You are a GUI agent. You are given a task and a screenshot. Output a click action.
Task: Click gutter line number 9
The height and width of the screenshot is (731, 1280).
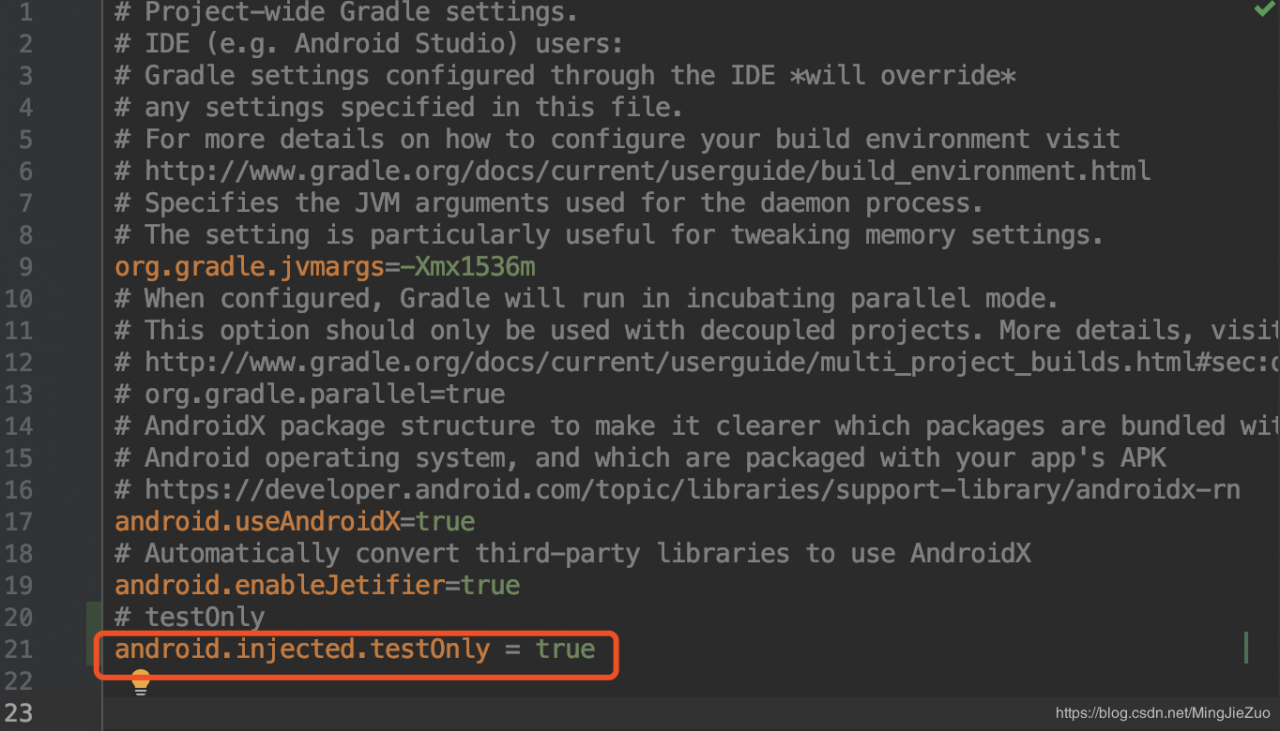pos(25,266)
